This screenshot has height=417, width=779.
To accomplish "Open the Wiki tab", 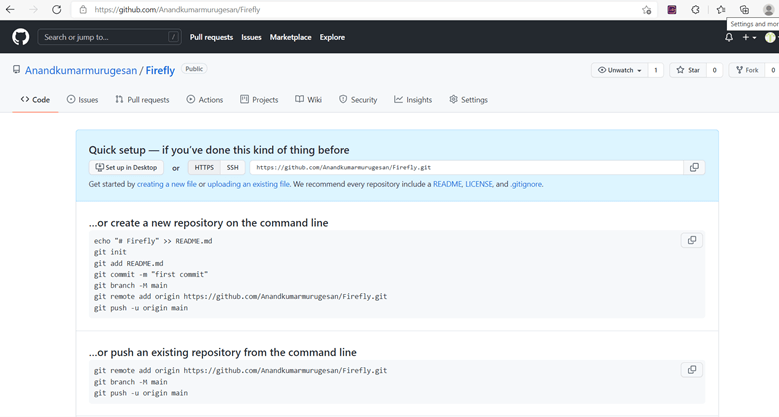I will [x=308, y=99].
